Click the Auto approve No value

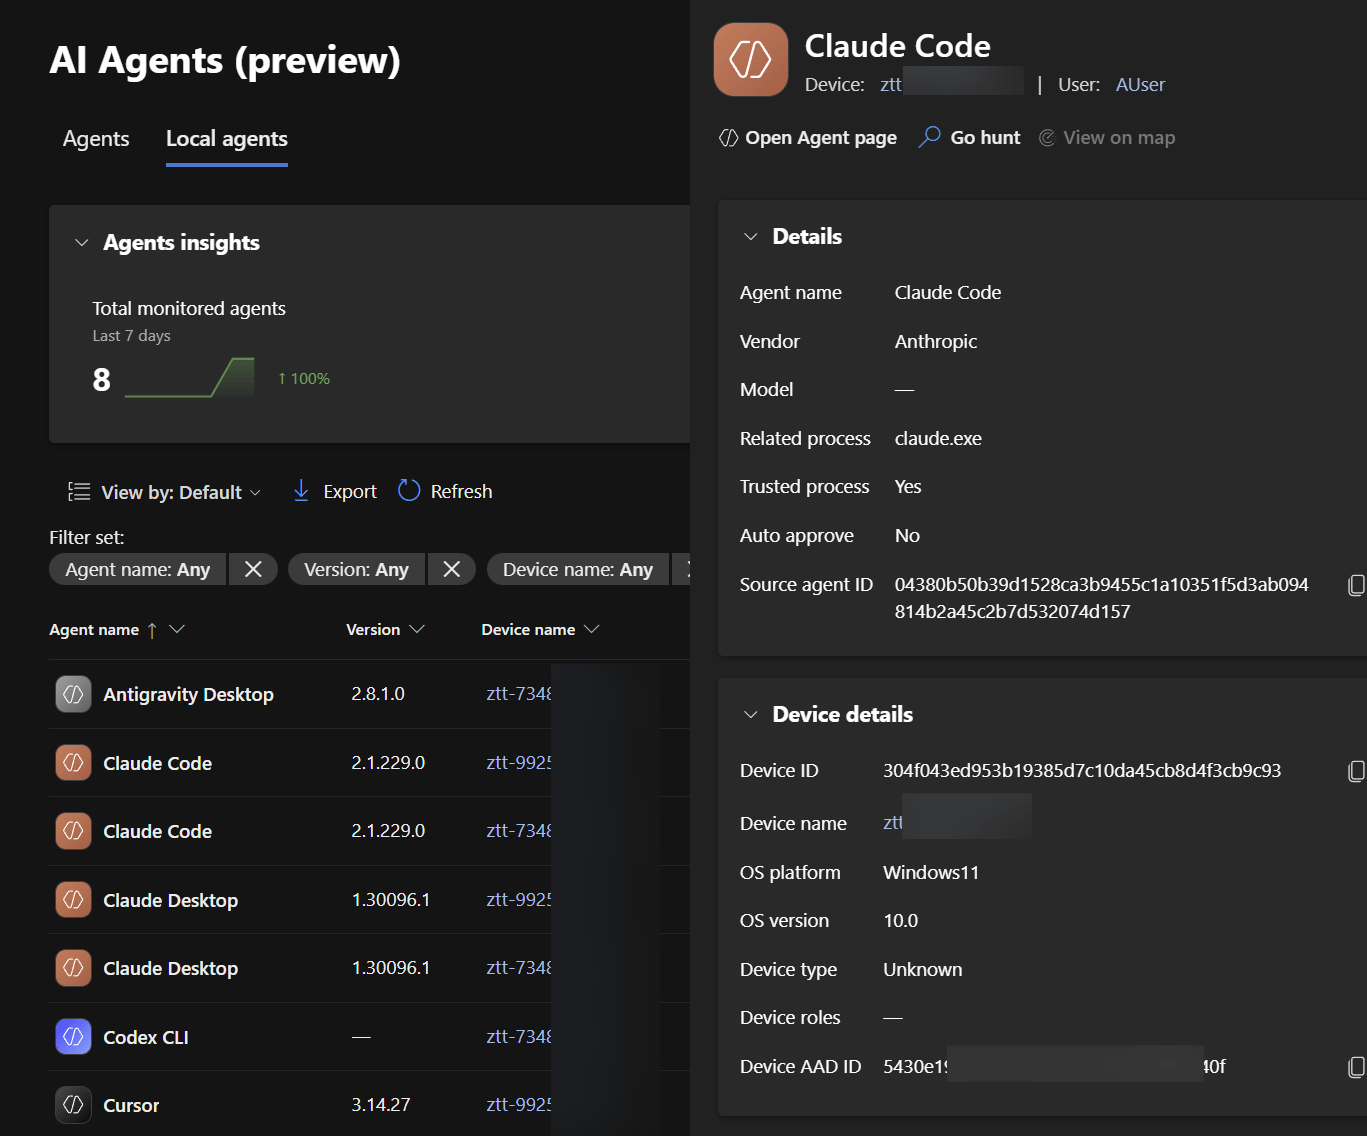click(907, 536)
